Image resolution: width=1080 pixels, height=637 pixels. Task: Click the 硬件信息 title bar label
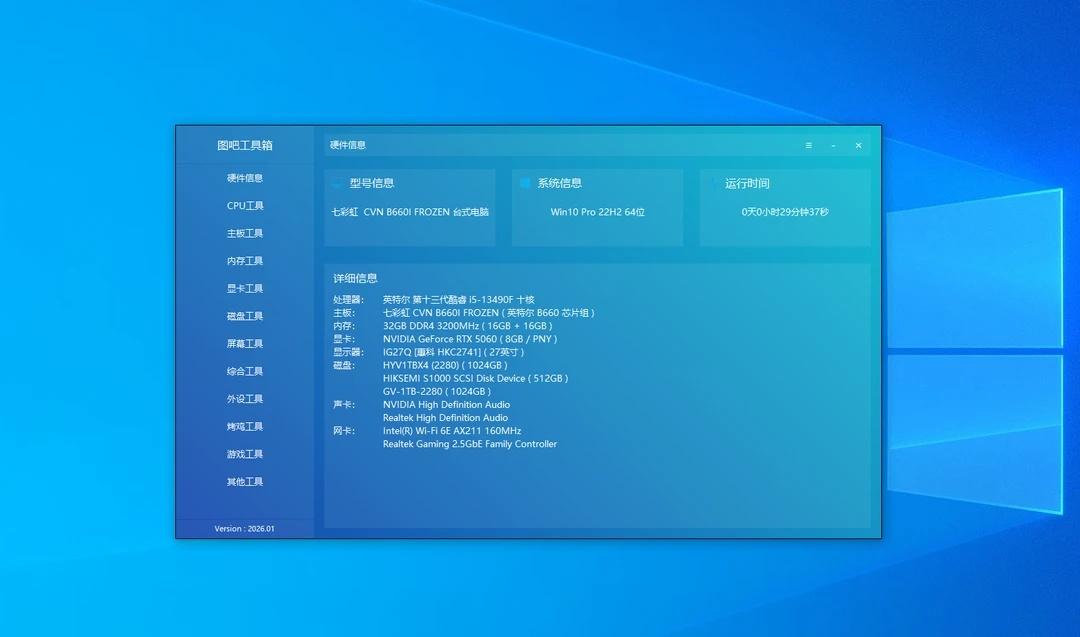coord(348,145)
